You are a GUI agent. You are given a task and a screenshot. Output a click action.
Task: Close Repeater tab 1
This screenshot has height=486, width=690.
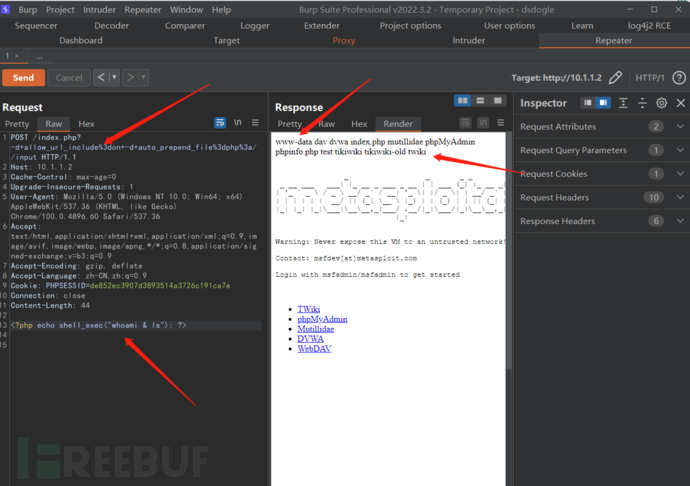(17, 56)
